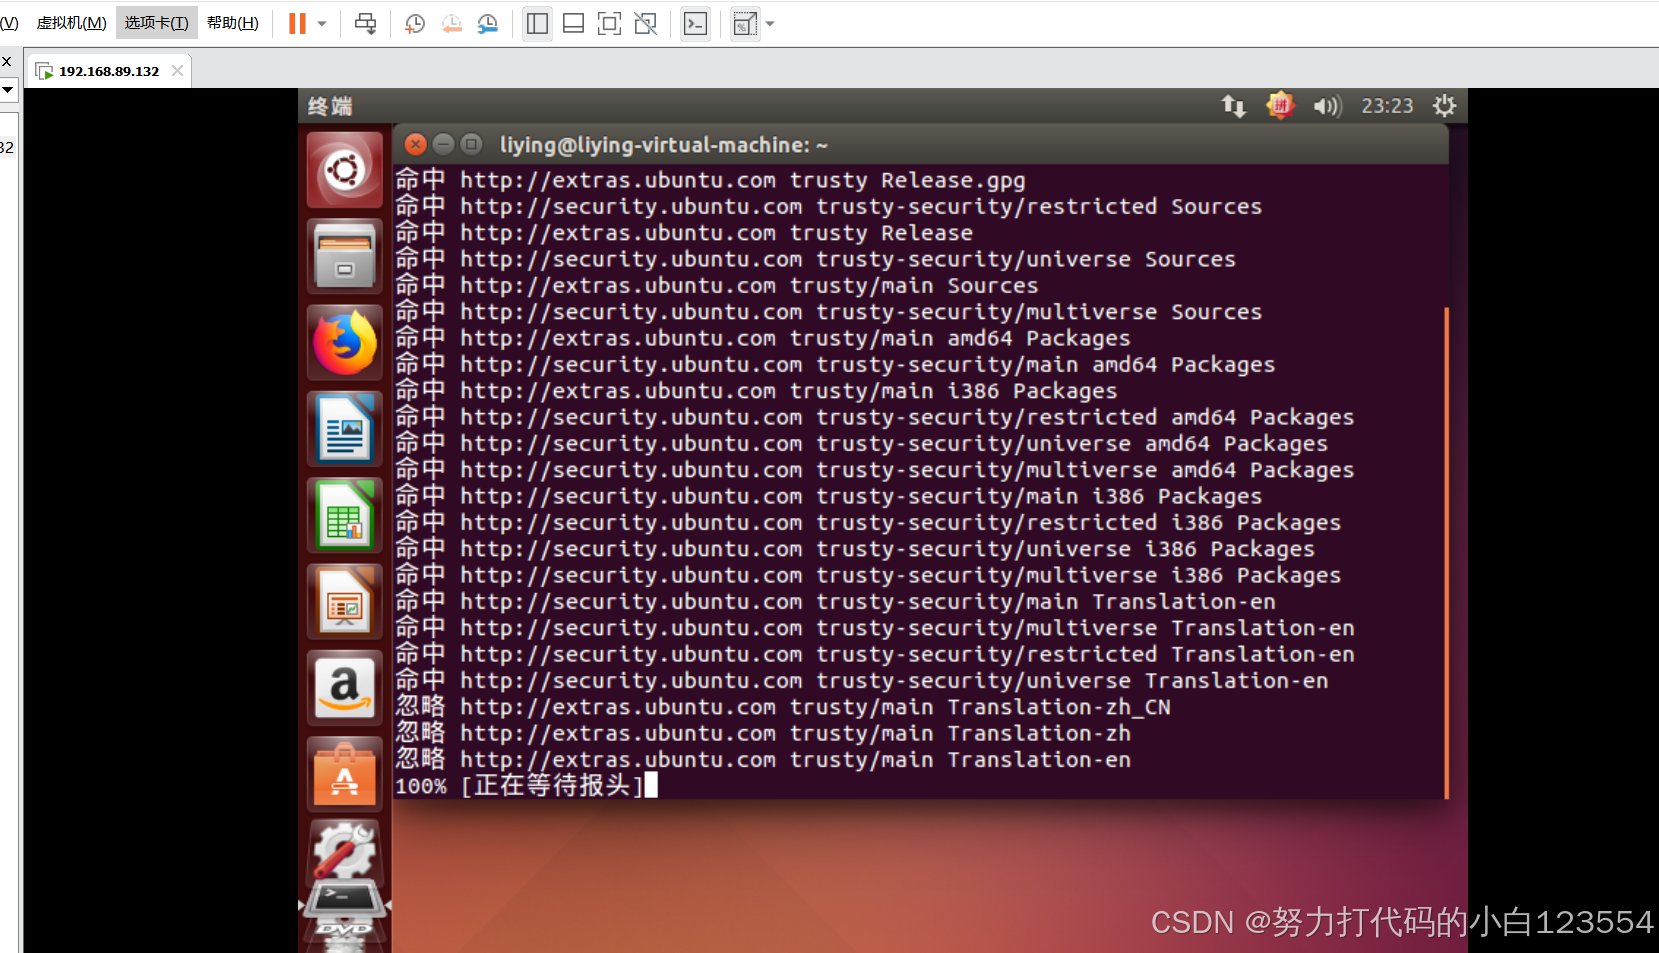Click the revert to snapshot icon
Viewport: 1659px width, 953px height.
pyautogui.click(x=452, y=23)
